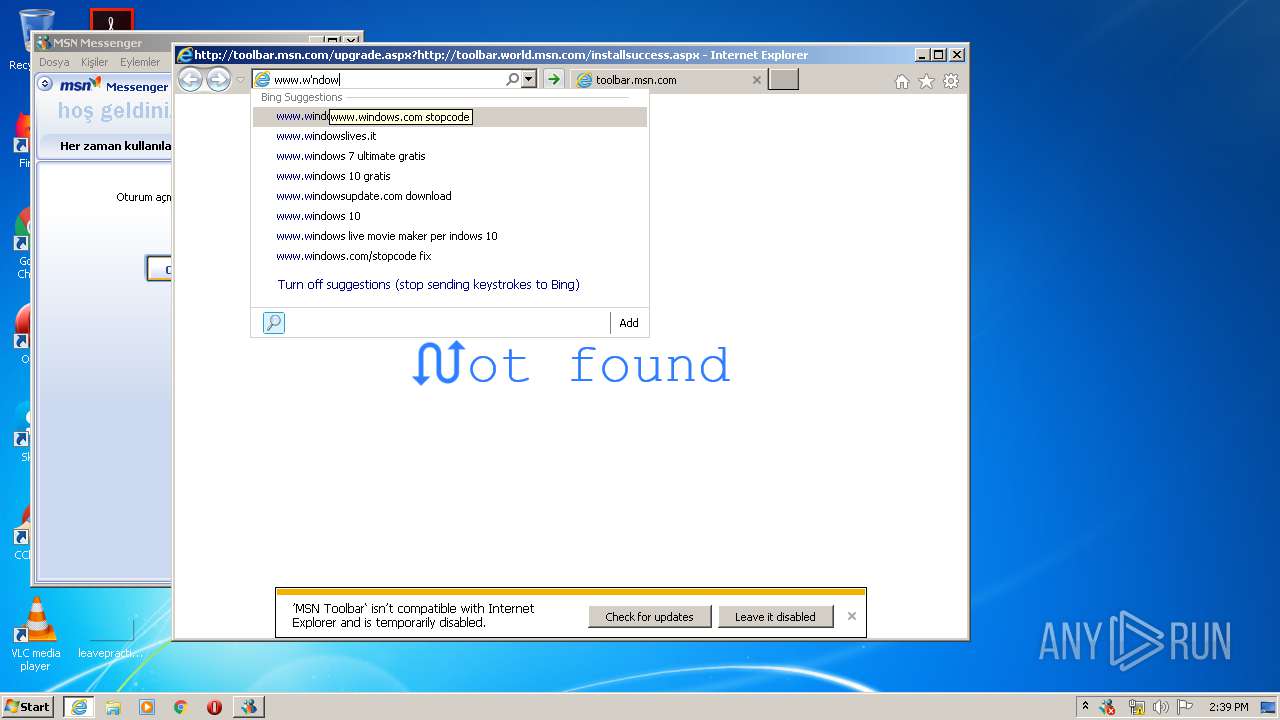Click the network tray icon
1280x720 pixels.
(1137, 707)
